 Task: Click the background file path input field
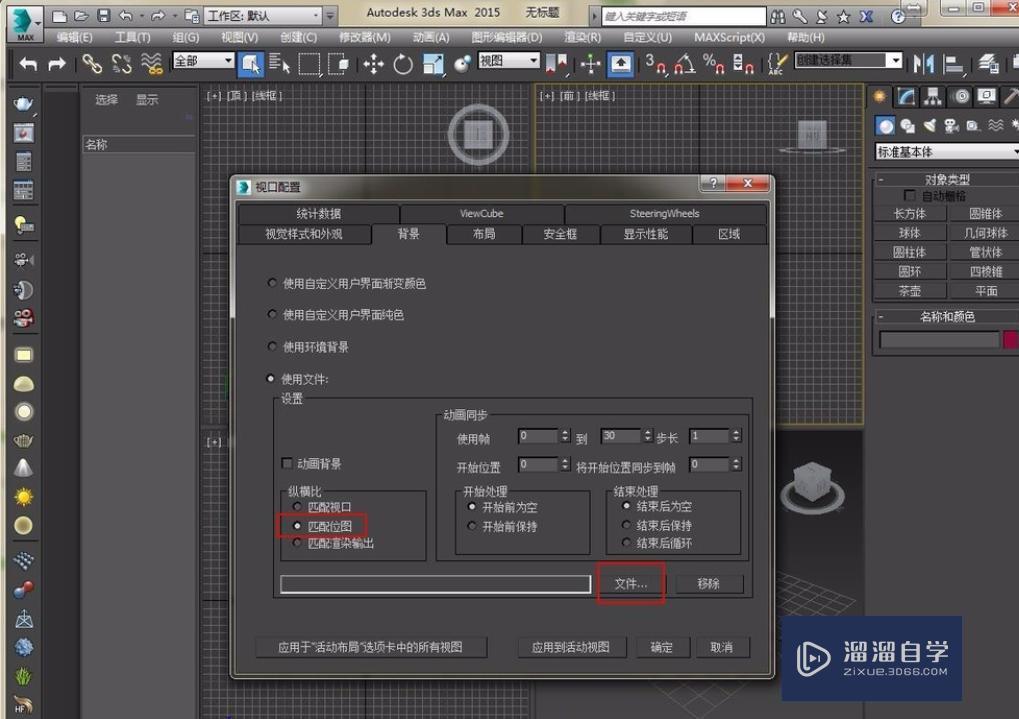(x=435, y=583)
